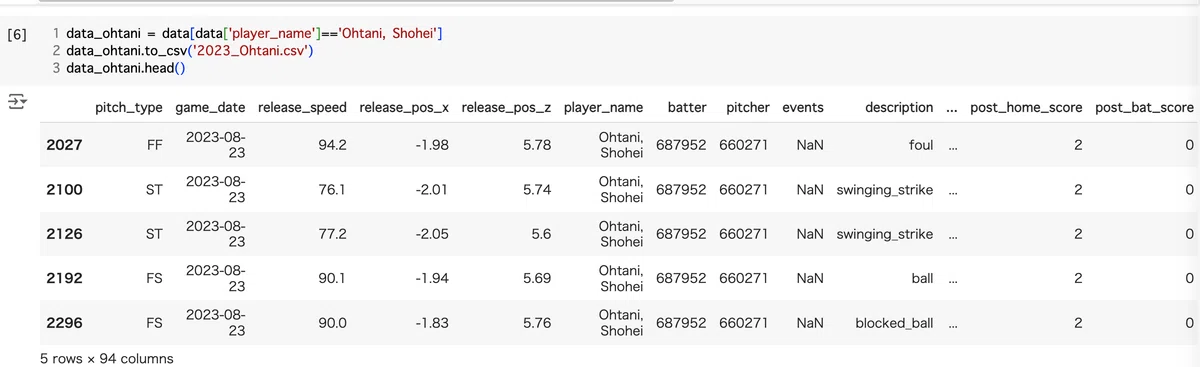Click pitch type FF in row 2027

point(154,145)
